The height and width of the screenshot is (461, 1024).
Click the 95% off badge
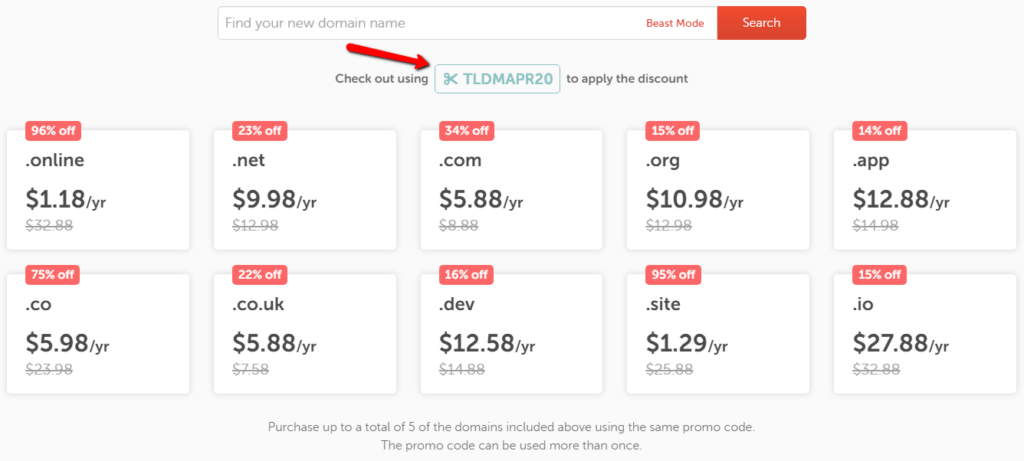point(673,274)
